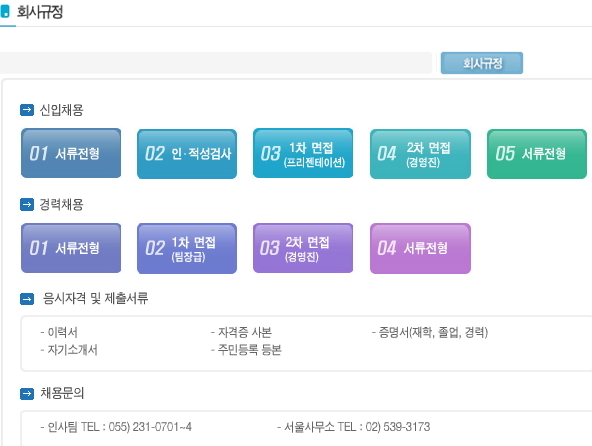This screenshot has width=592, height=446.
Task: Select step 02 인·적성검사 box
Action: [x=187, y=154]
